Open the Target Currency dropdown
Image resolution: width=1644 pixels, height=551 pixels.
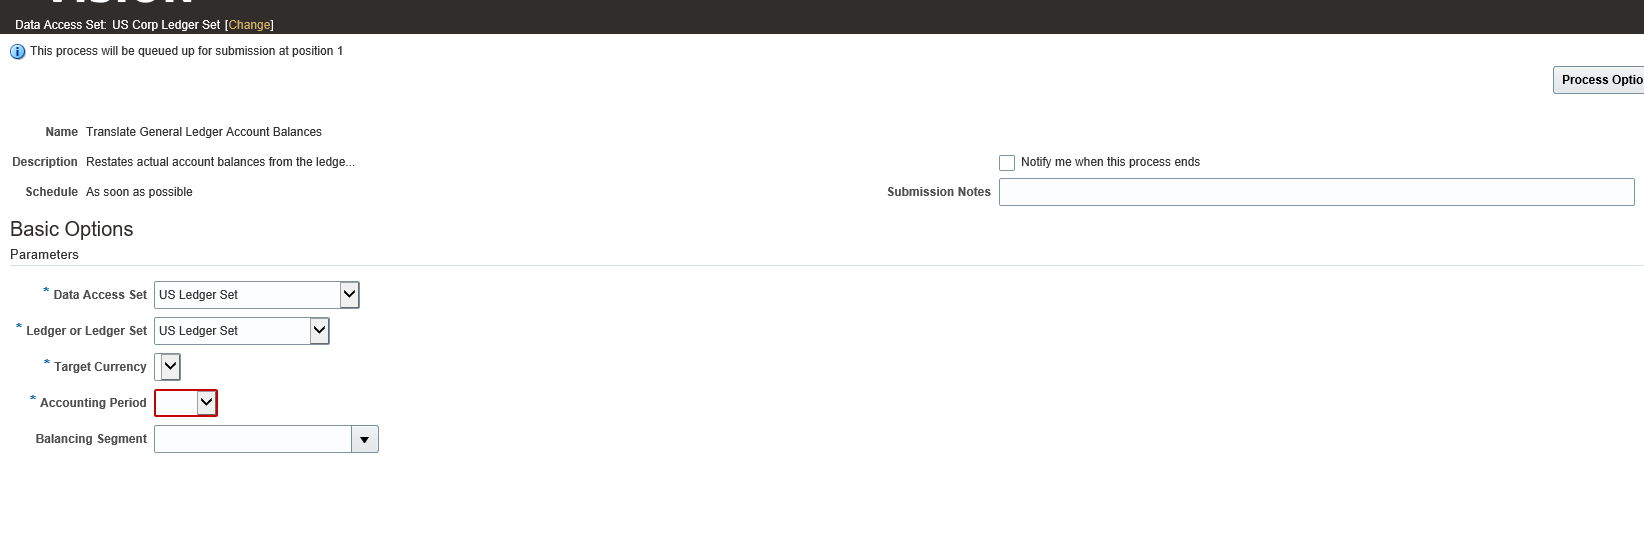click(170, 367)
